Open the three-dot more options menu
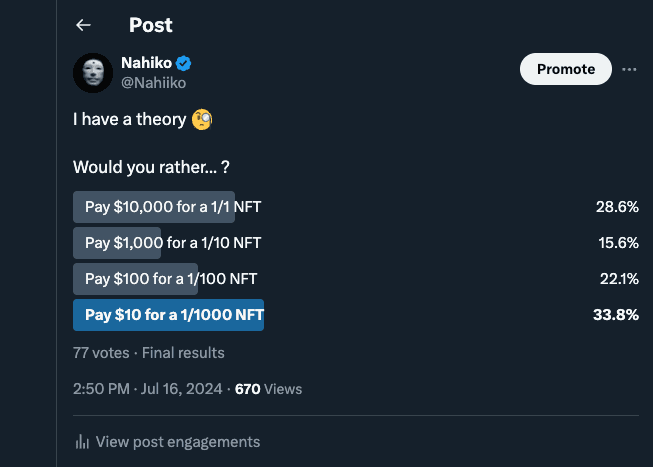Image resolution: width=653 pixels, height=467 pixels. 629,69
